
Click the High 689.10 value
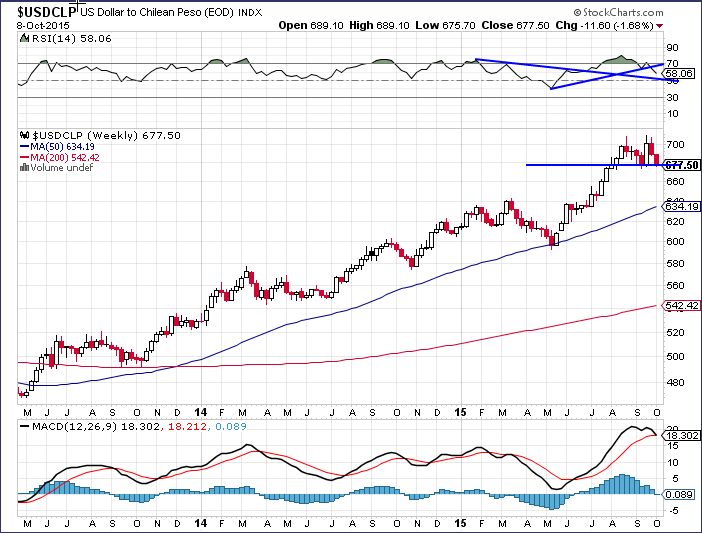(x=379, y=26)
